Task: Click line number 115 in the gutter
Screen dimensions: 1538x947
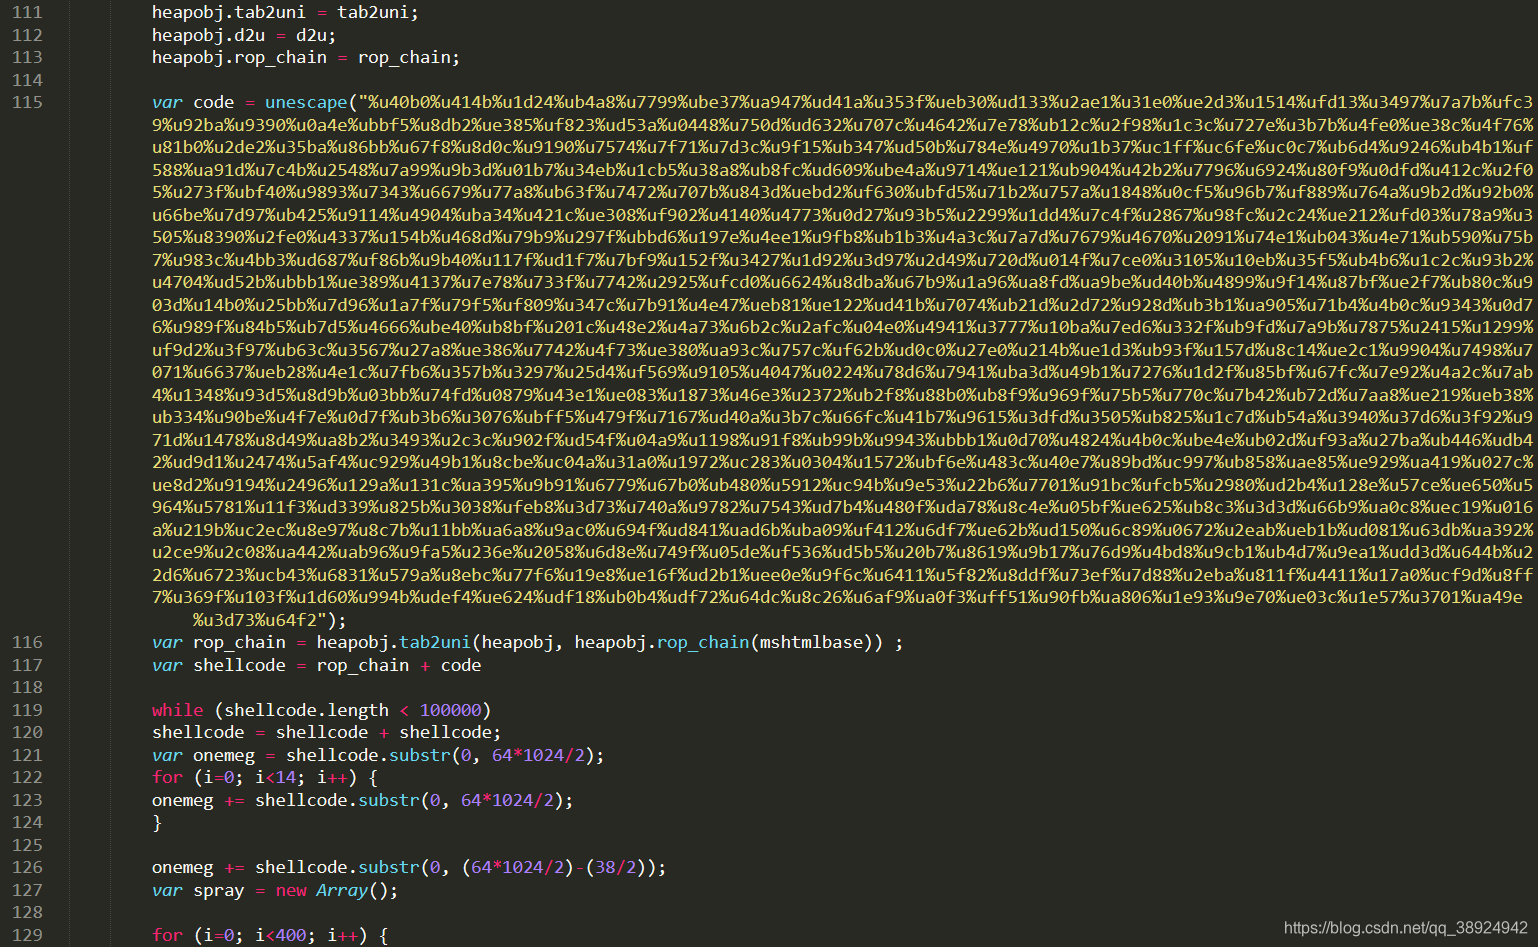Action: [27, 102]
